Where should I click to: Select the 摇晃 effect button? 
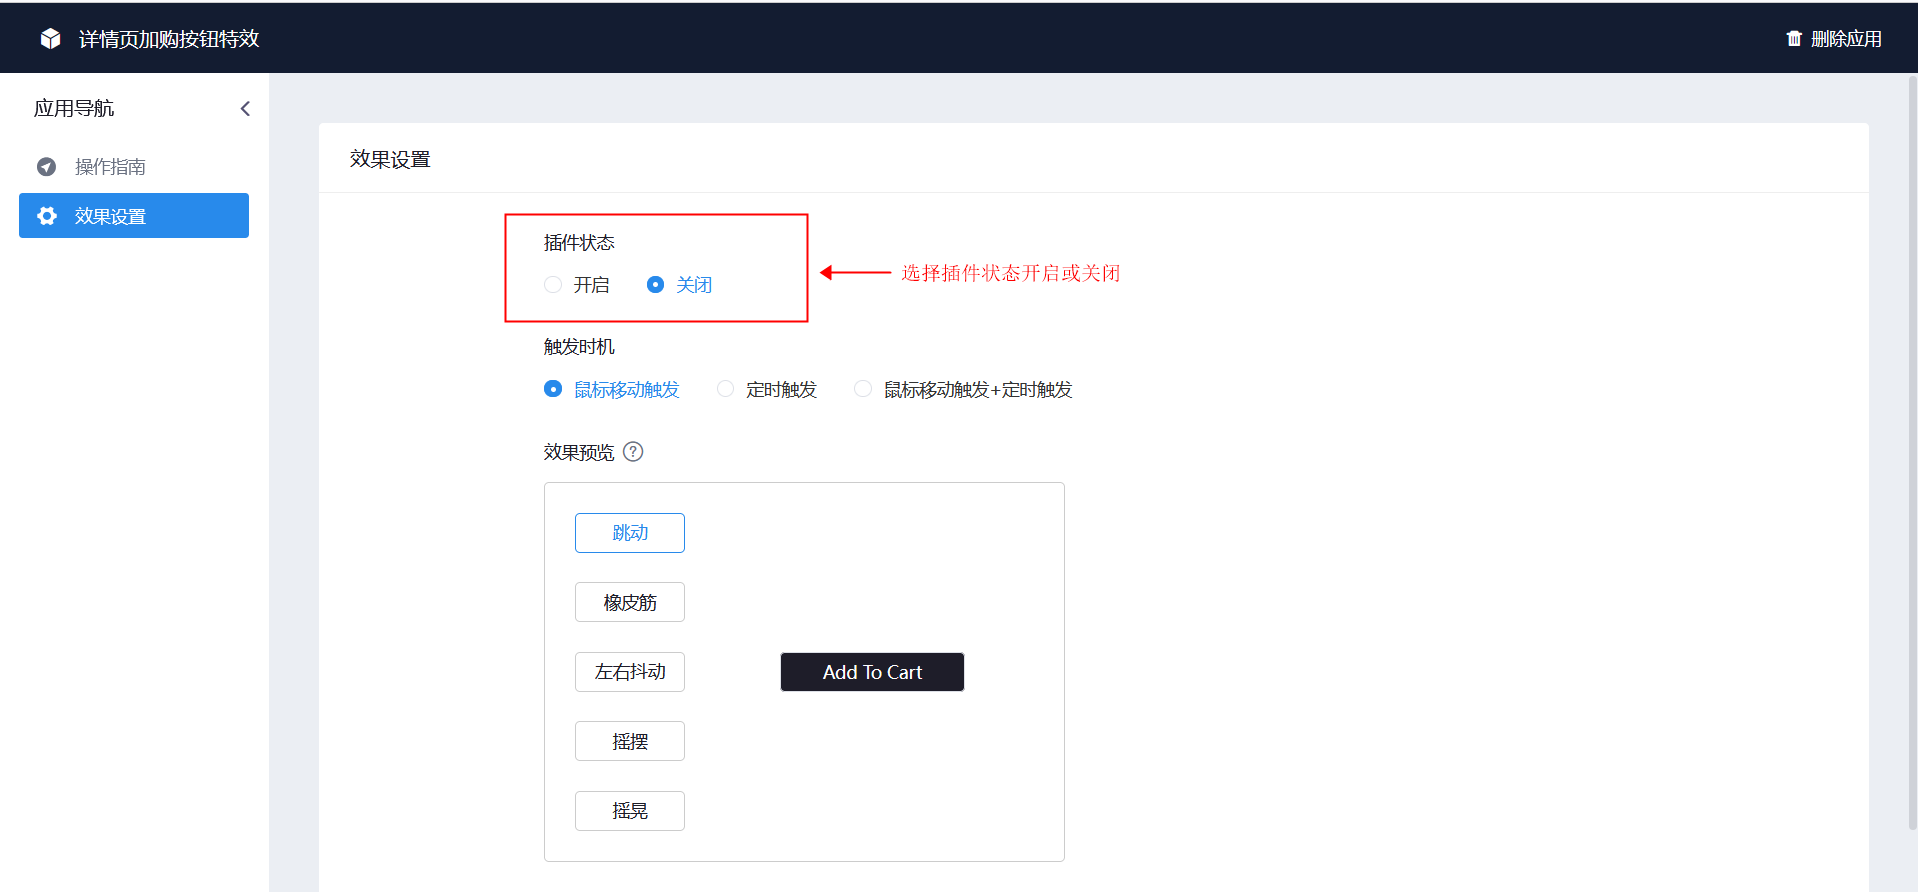pos(630,811)
